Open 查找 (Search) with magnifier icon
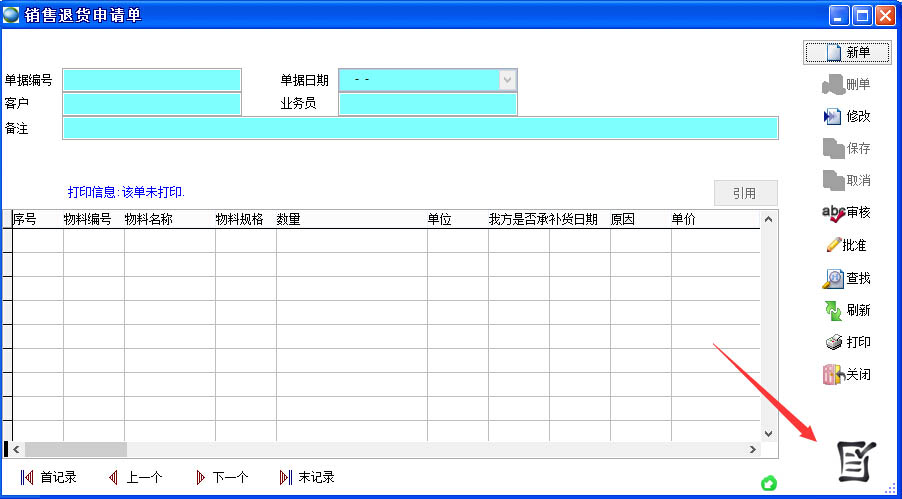Viewport: 902px width, 499px height. point(846,279)
